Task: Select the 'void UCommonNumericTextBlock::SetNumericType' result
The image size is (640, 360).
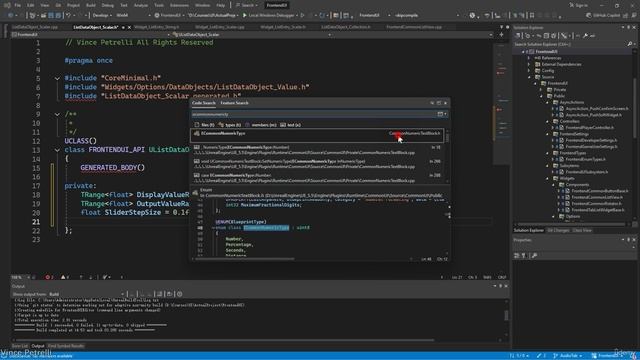Action: click(x=317, y=164)
